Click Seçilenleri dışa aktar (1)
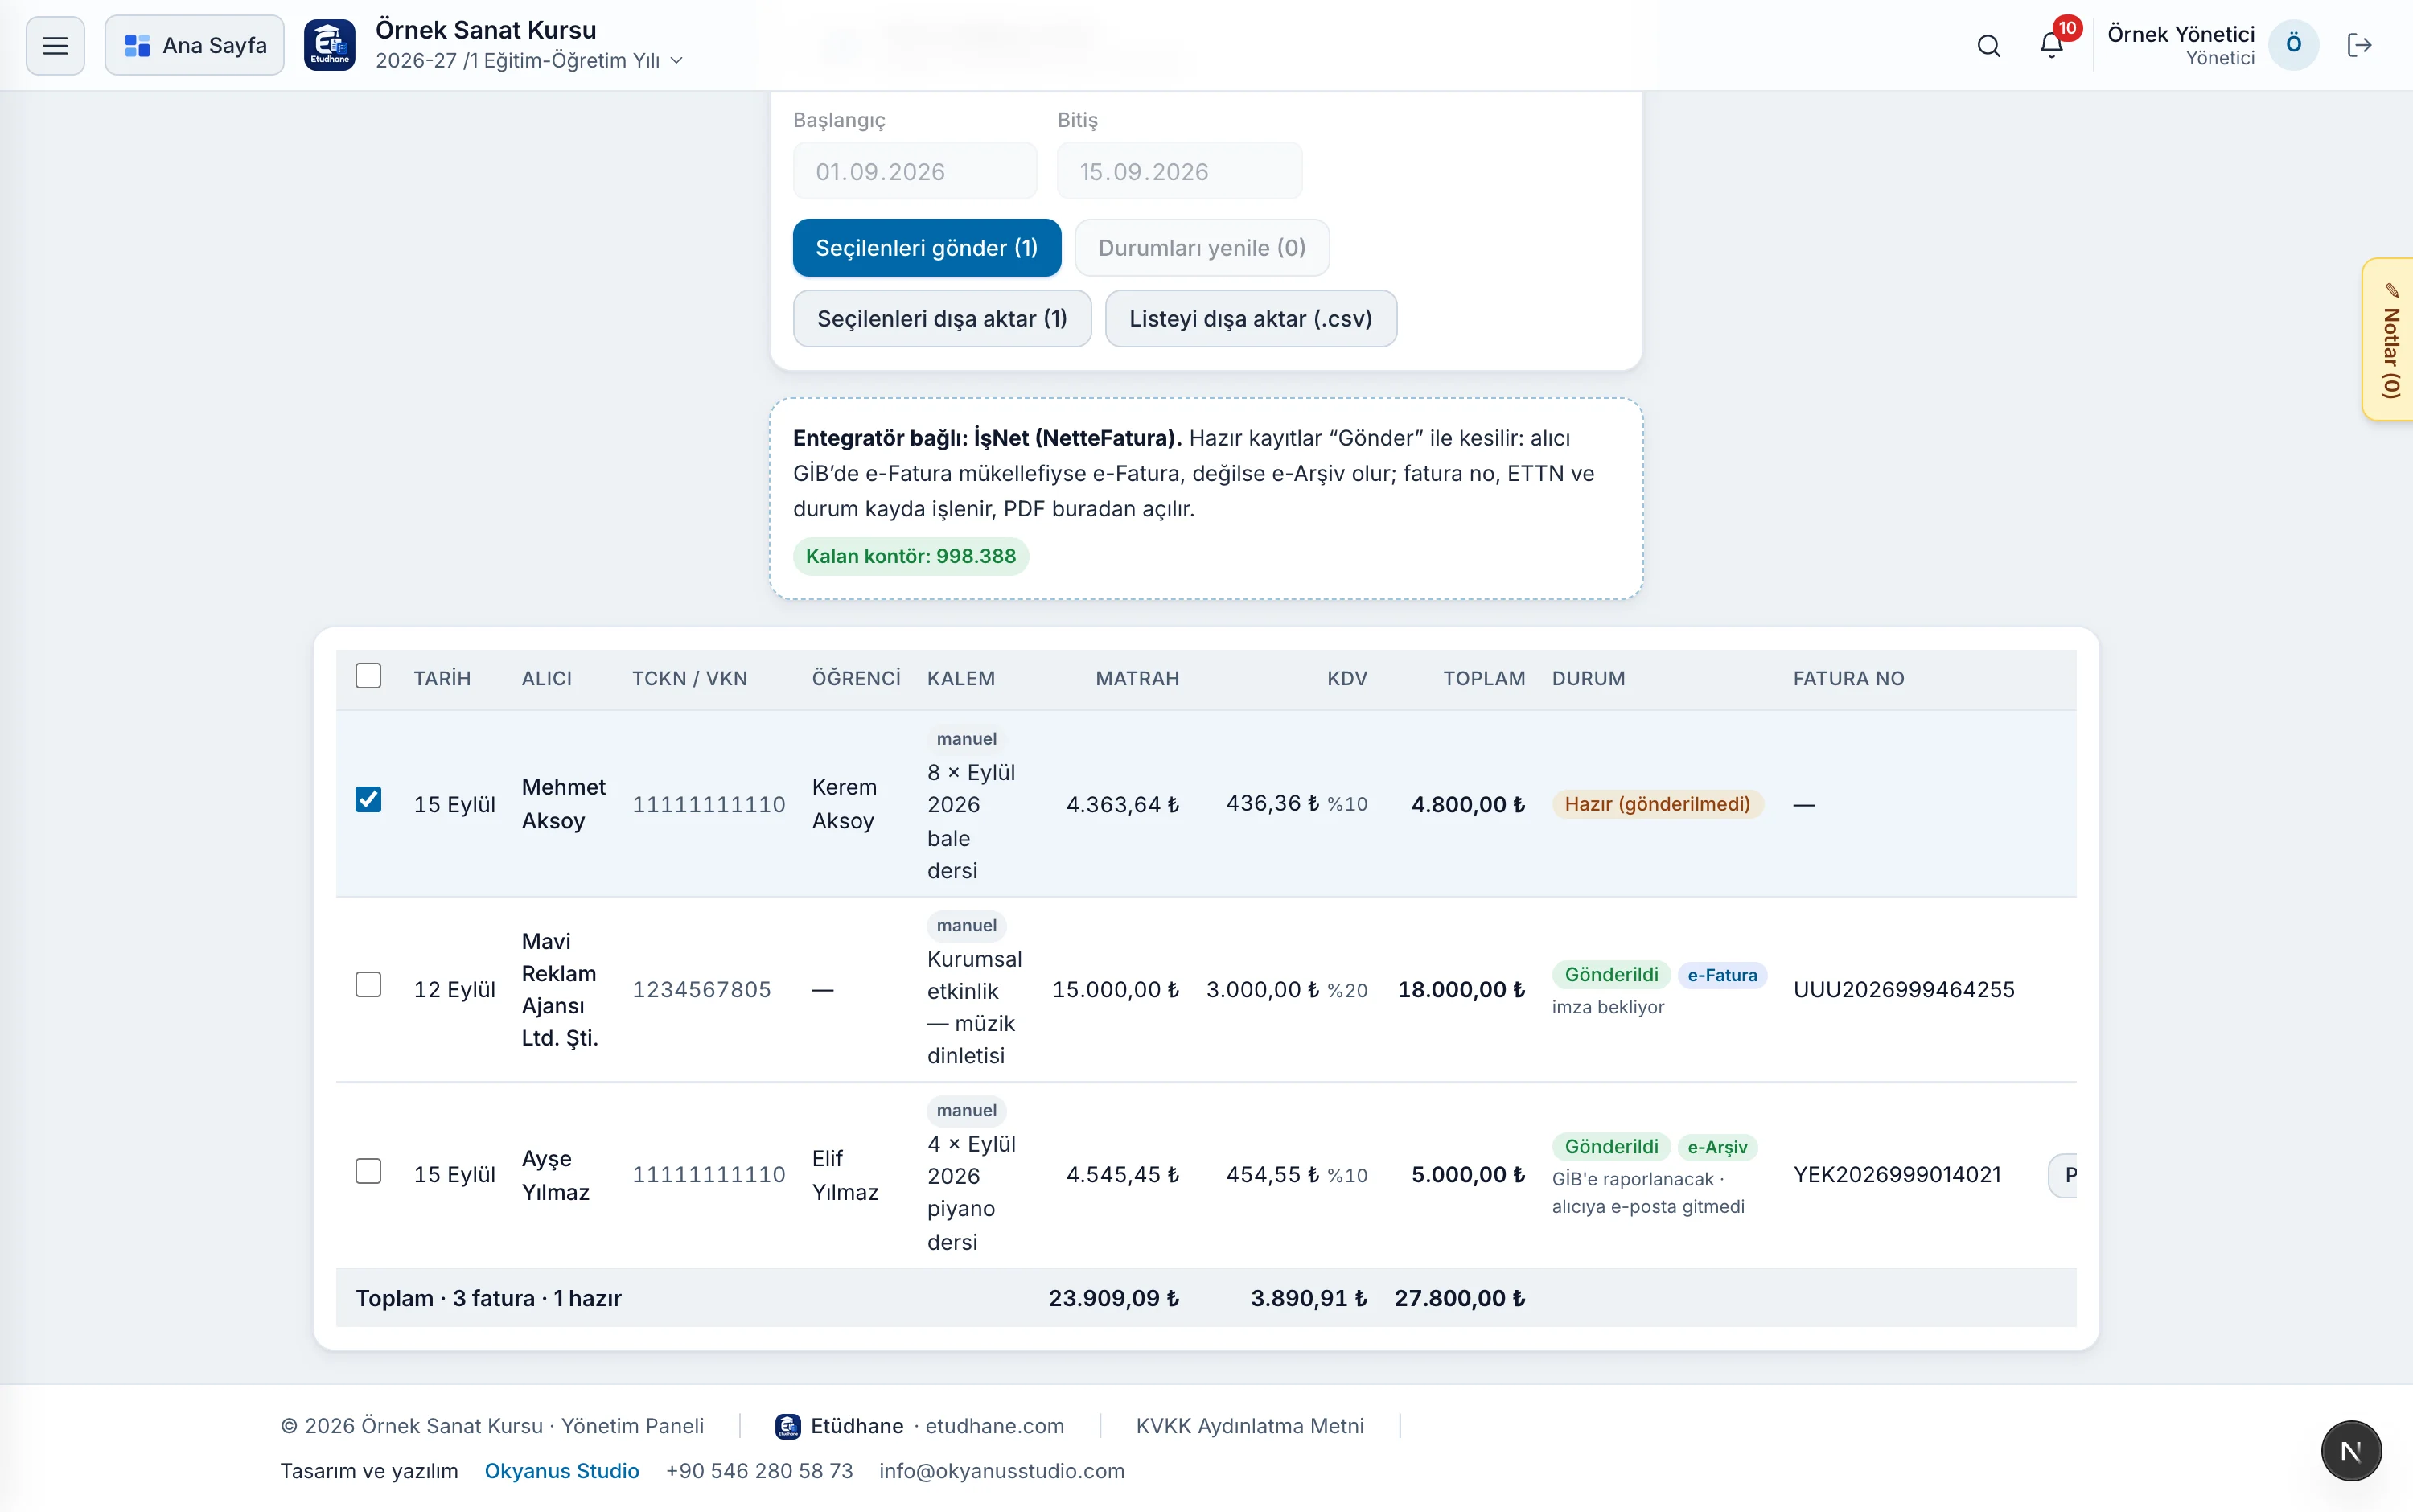The image size is (2413, 1512). pyautogui.click(x=942, y=319)
